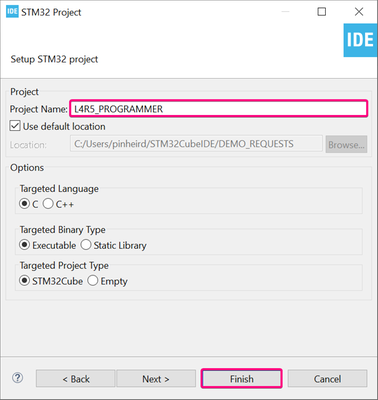Click the Targeted Language group label
378x400 pixels.
click(x=59, y=189)
